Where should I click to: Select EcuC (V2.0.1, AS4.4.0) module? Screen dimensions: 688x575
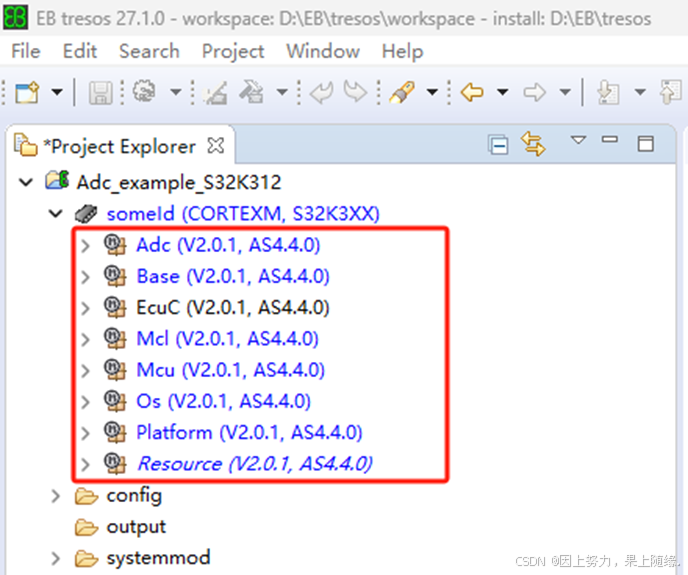point(233,308)
